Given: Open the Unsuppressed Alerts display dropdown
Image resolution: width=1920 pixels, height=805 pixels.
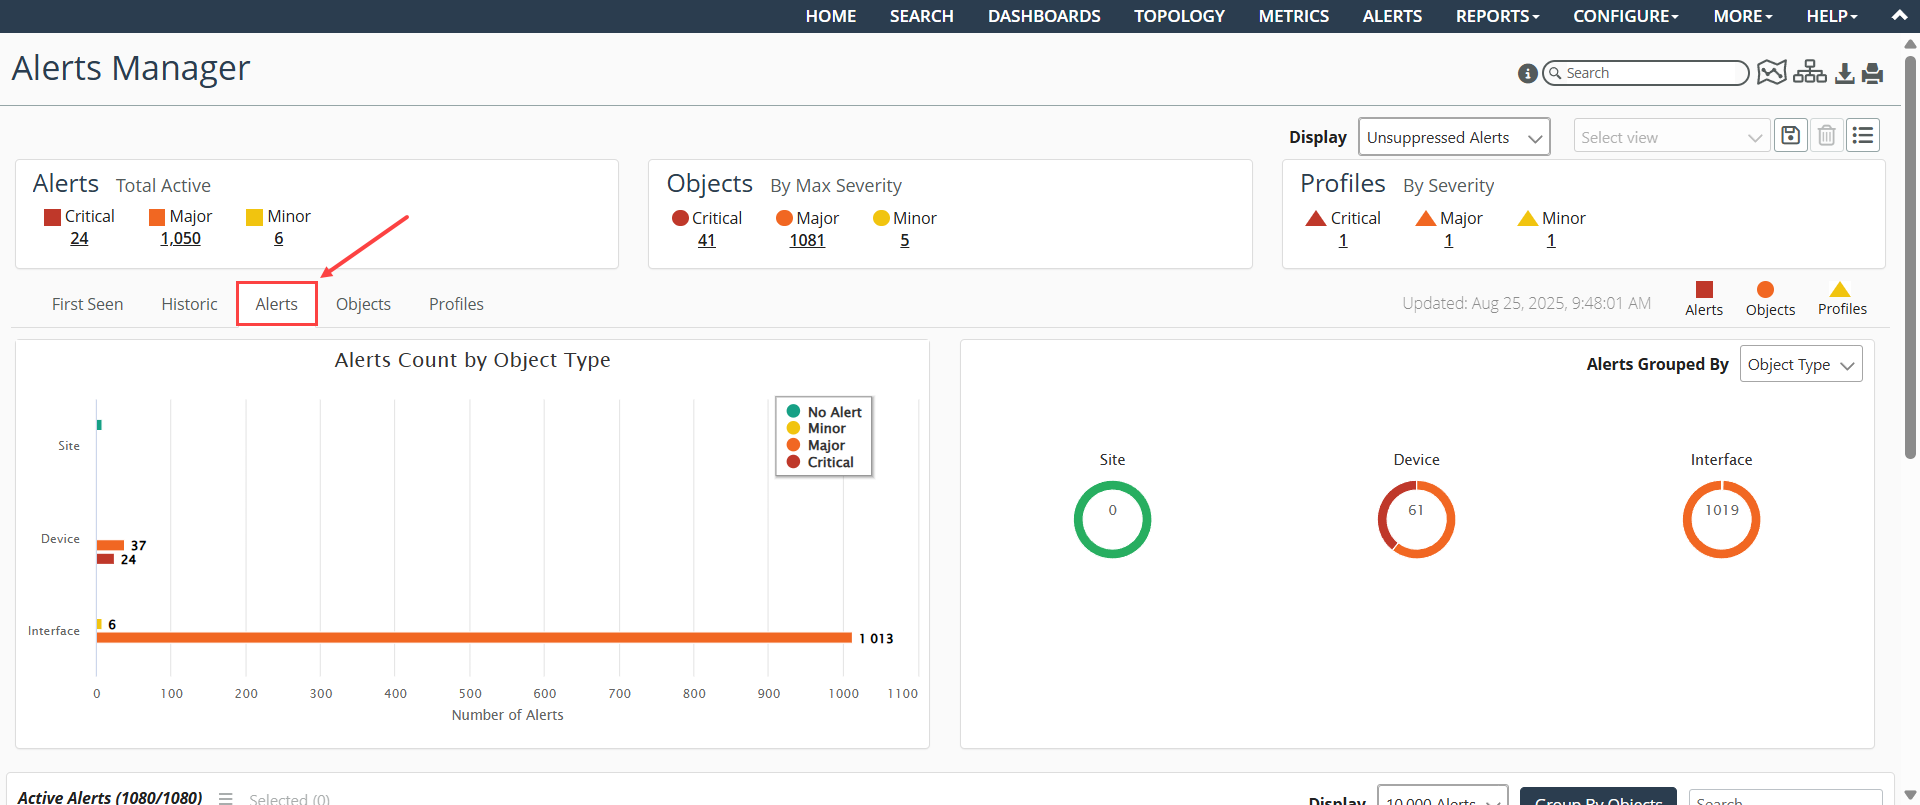Looking at the screenshot, I should tap(1453, 137).
